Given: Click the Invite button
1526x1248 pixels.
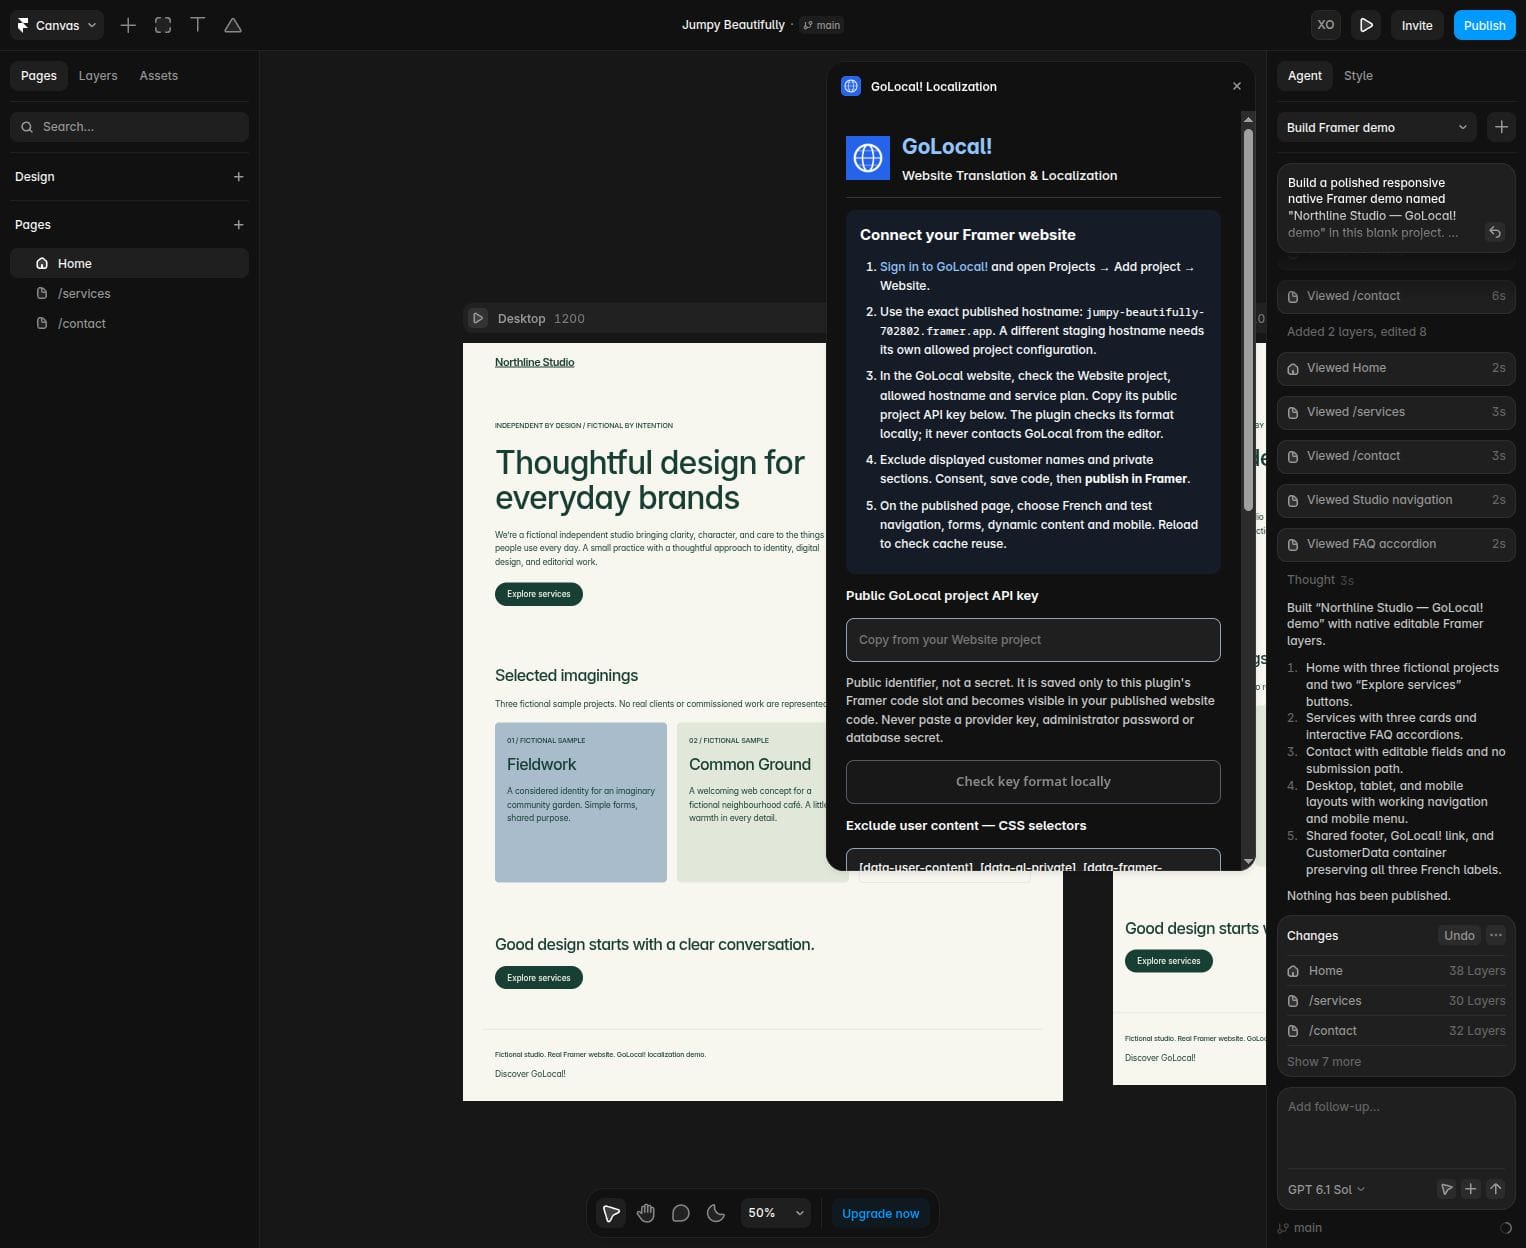Looking at the screenshot, I should click(x=1416, y=25).
